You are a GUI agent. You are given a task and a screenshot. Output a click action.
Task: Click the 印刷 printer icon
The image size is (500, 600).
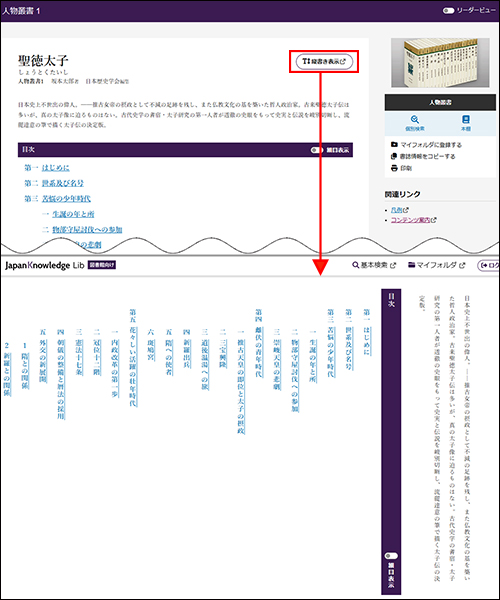394,168
